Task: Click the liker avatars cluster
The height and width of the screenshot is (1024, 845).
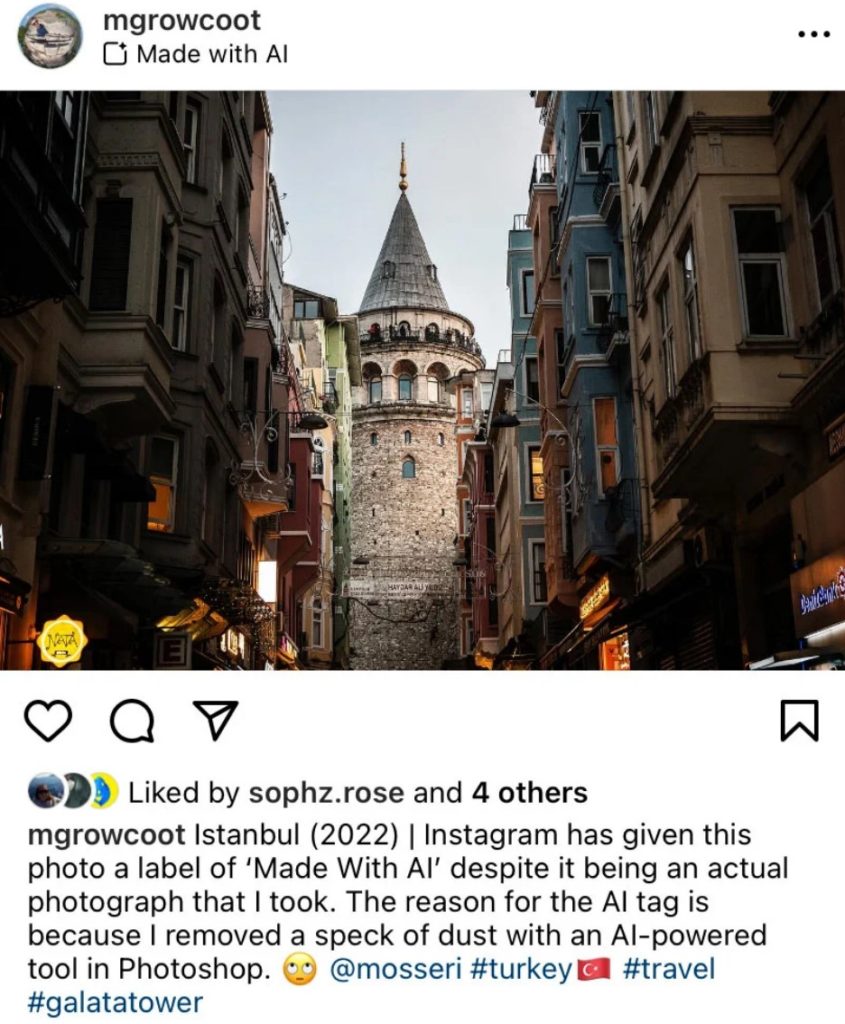Action: point(72,791)
